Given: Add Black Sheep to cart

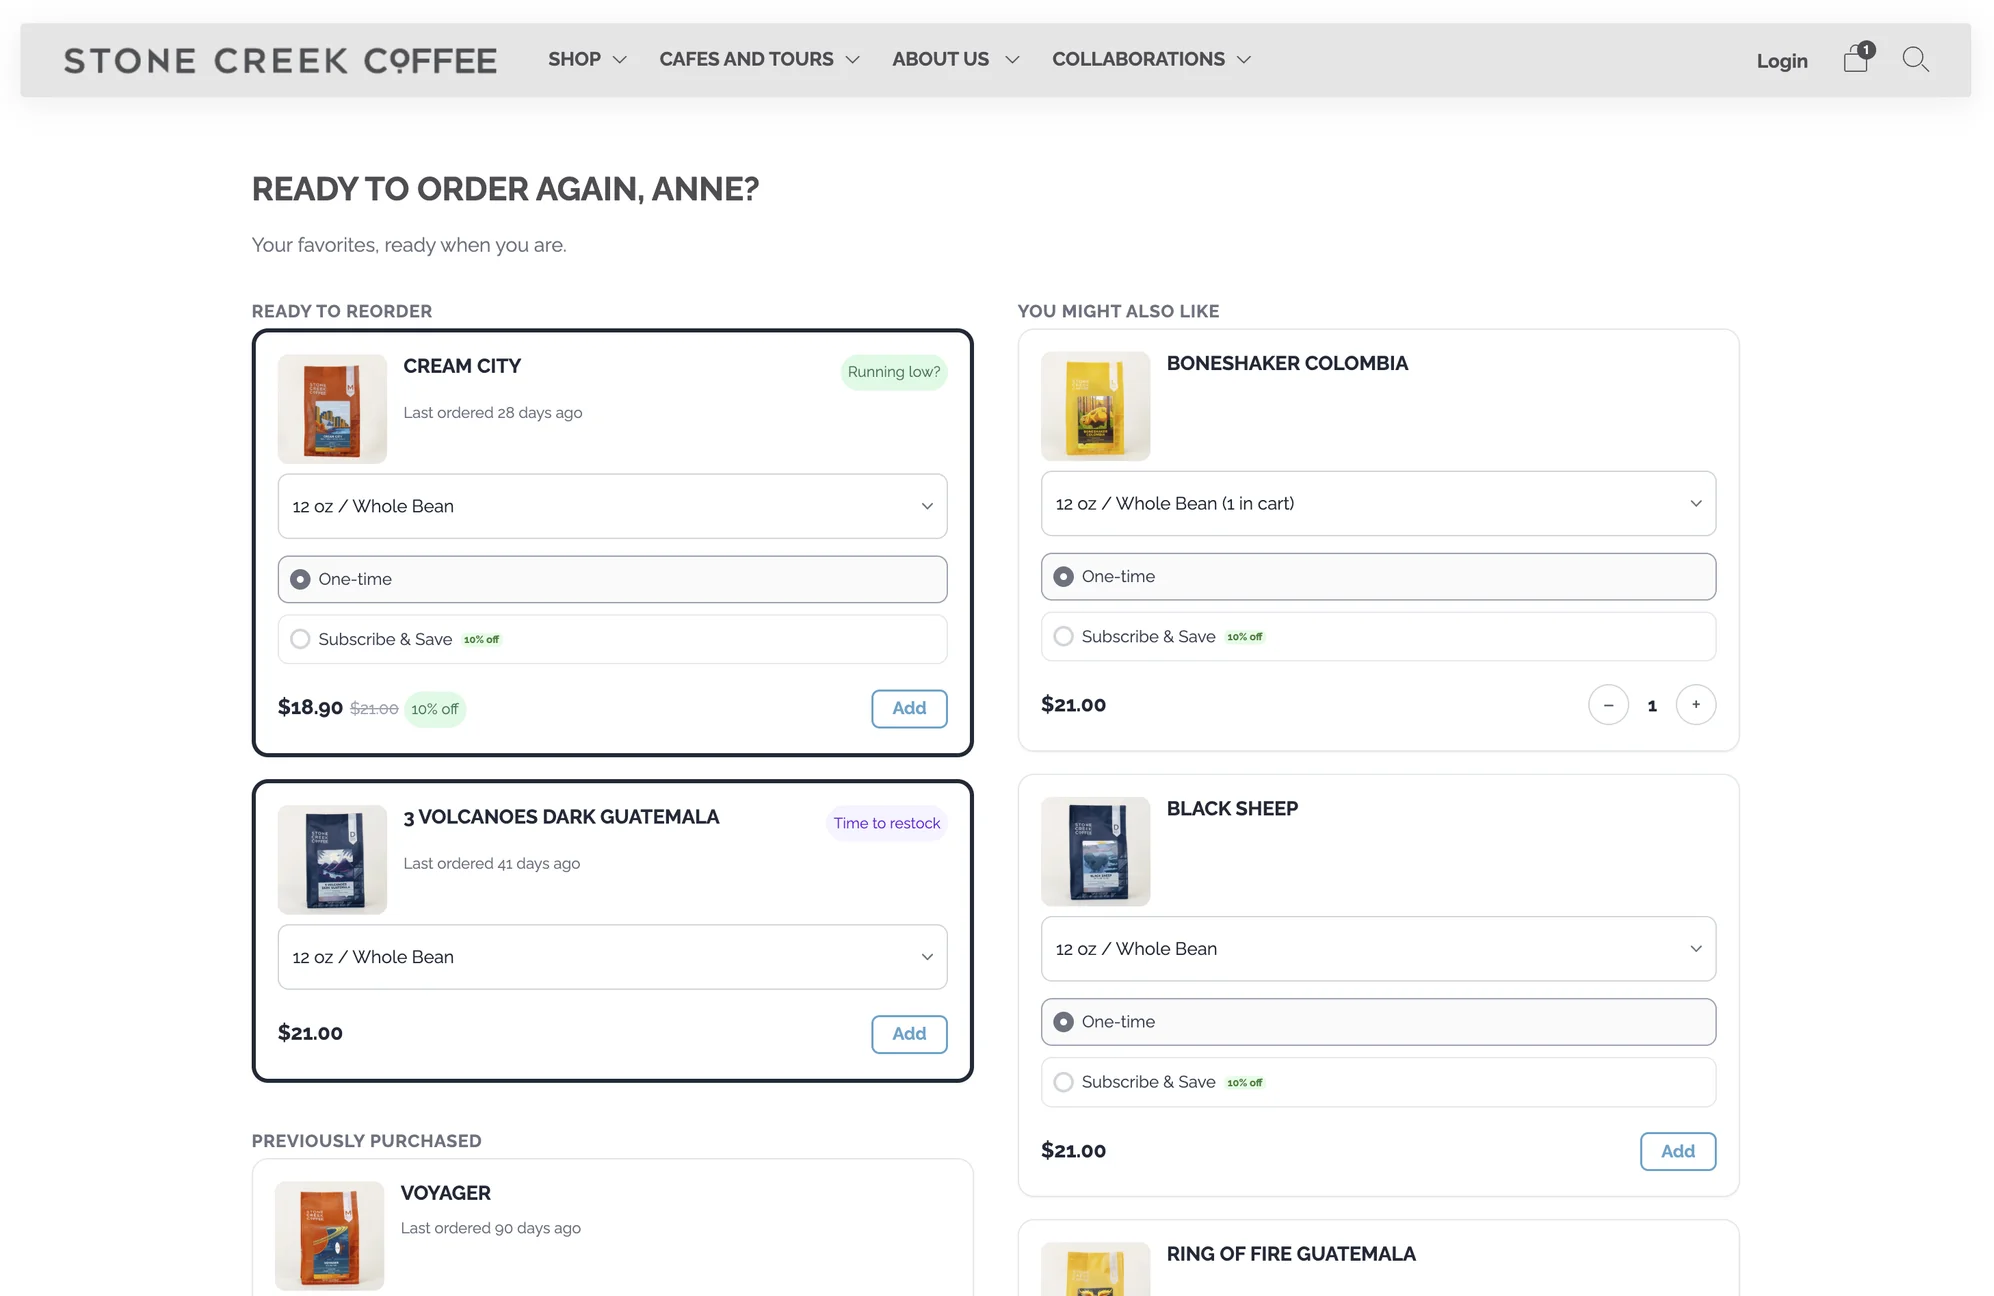Looking at the screenshot, I should click(1678, 1151).
